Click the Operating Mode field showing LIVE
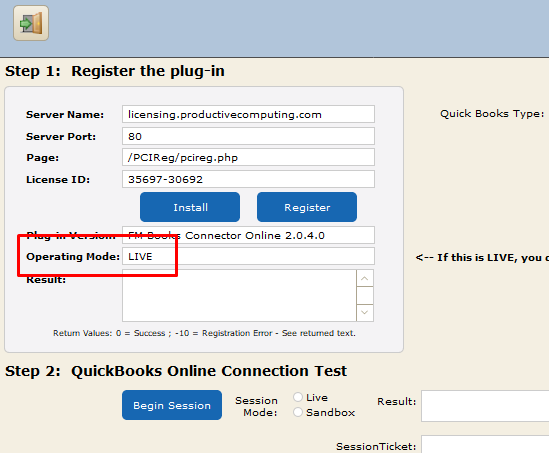This screenshot has width=549, height=453. pos(248,256)
